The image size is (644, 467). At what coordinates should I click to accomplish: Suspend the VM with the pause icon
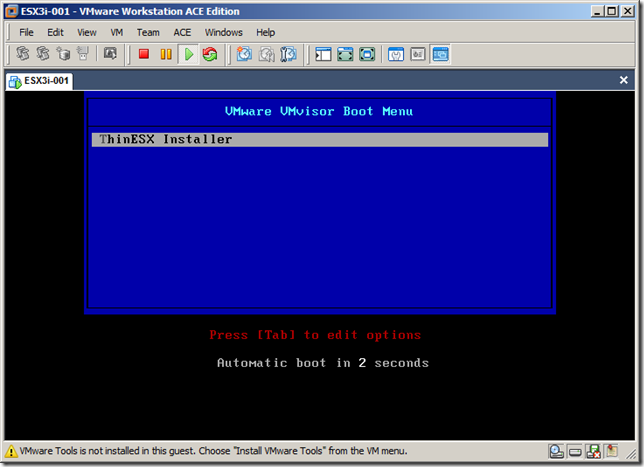[166, 54]
